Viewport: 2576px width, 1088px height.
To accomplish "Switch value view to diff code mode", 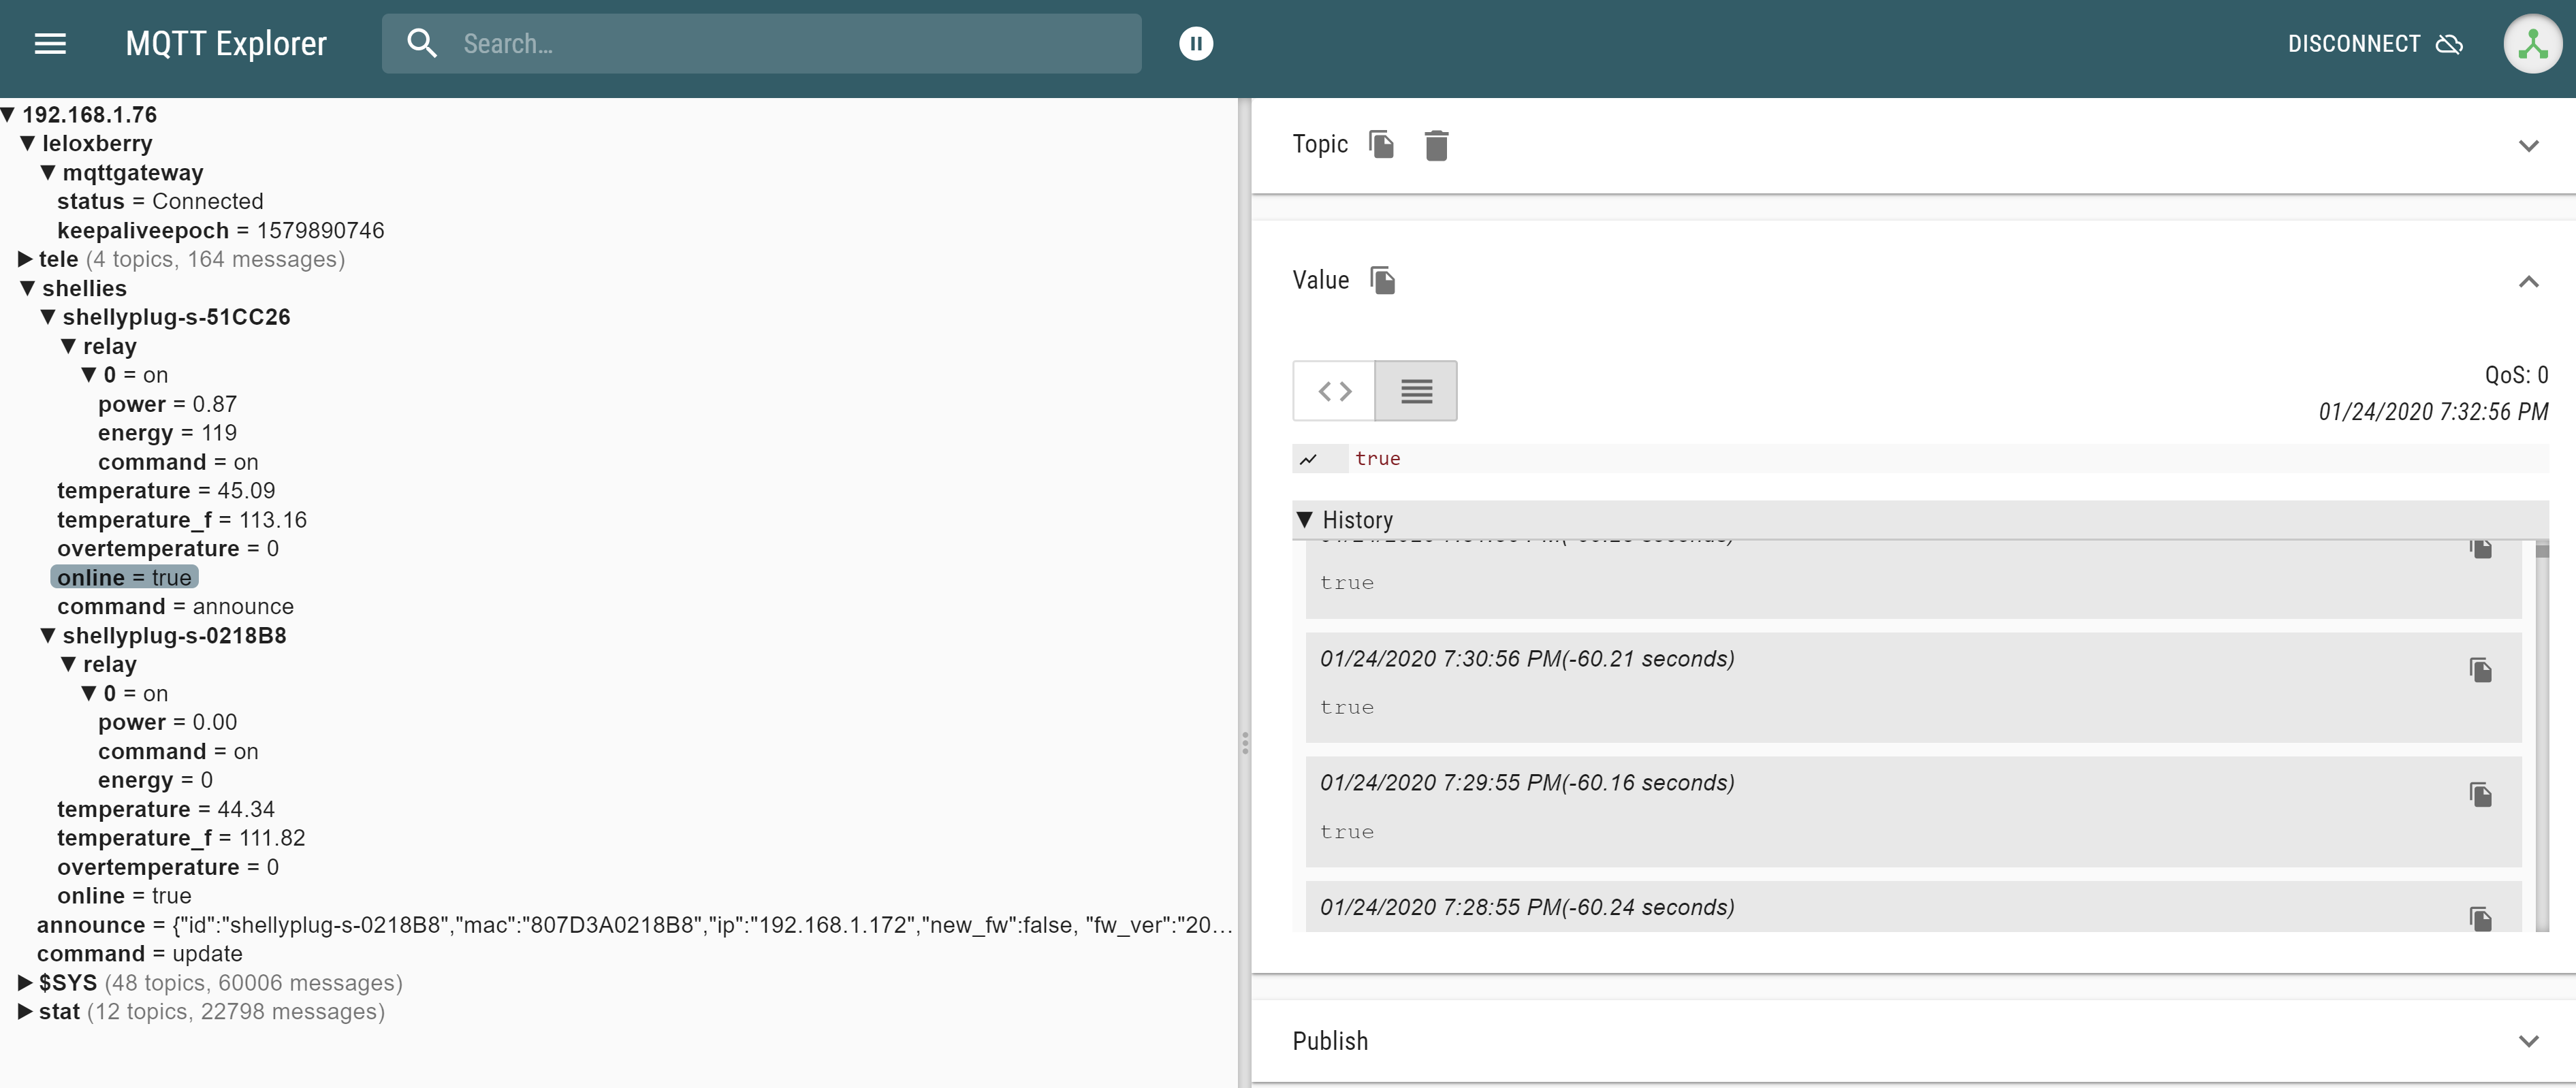I will 1334,391.
